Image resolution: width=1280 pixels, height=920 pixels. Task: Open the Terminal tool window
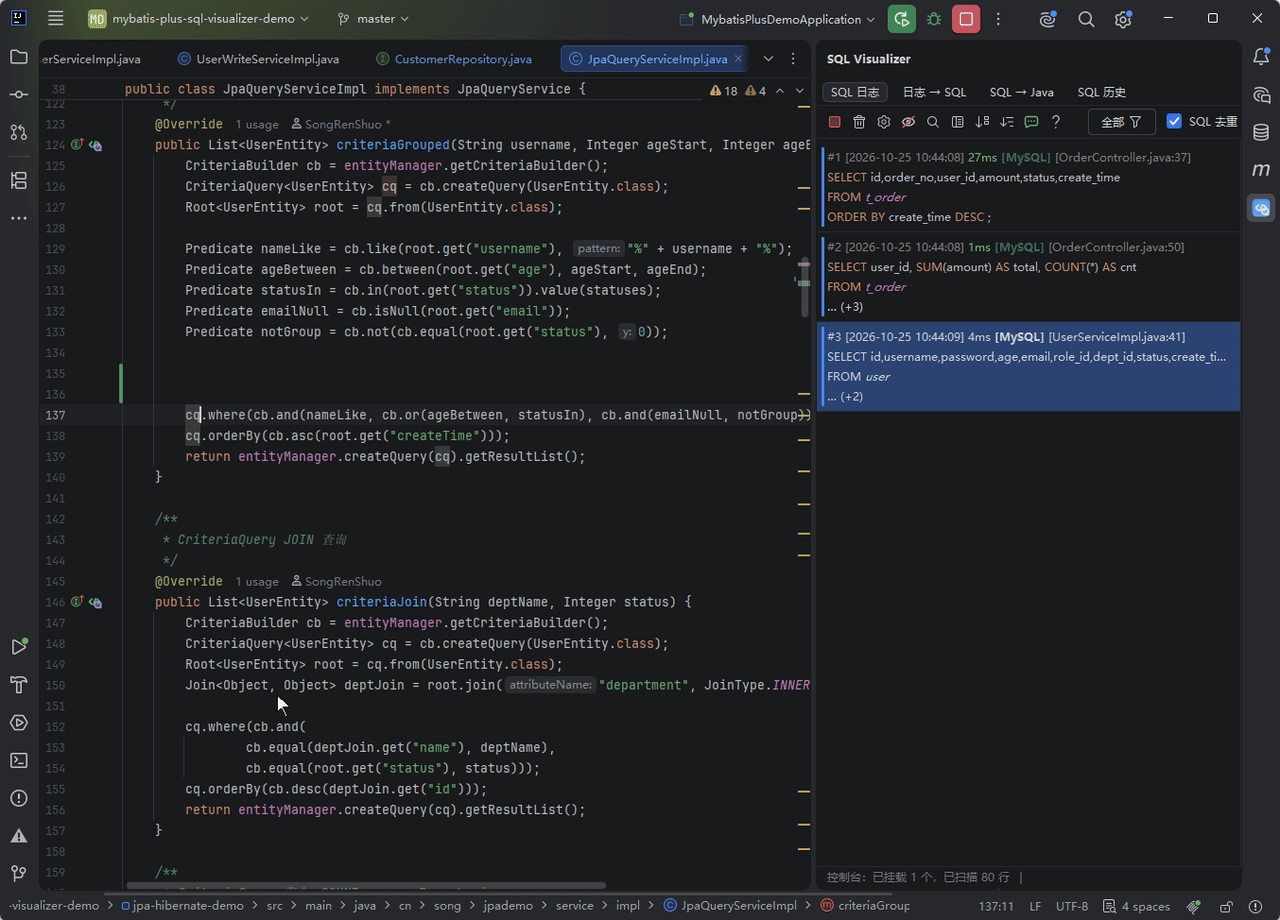click(x=19, y=760)
